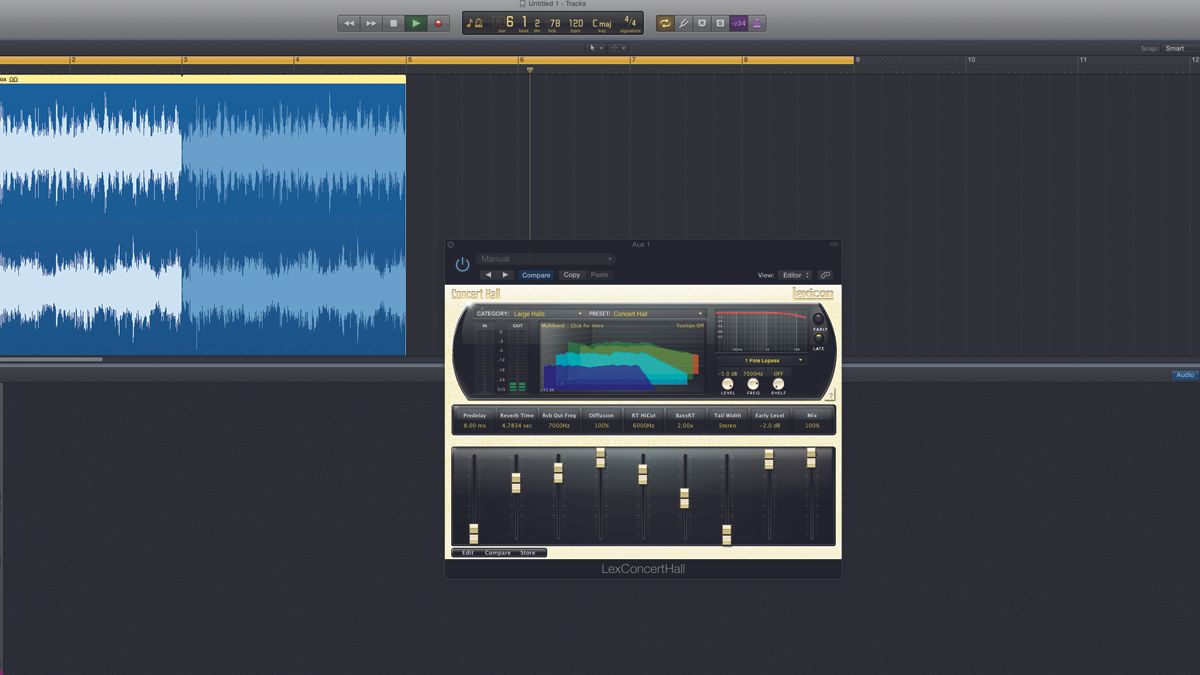Open the Snap: Smart menu

tap(1175, 47)
